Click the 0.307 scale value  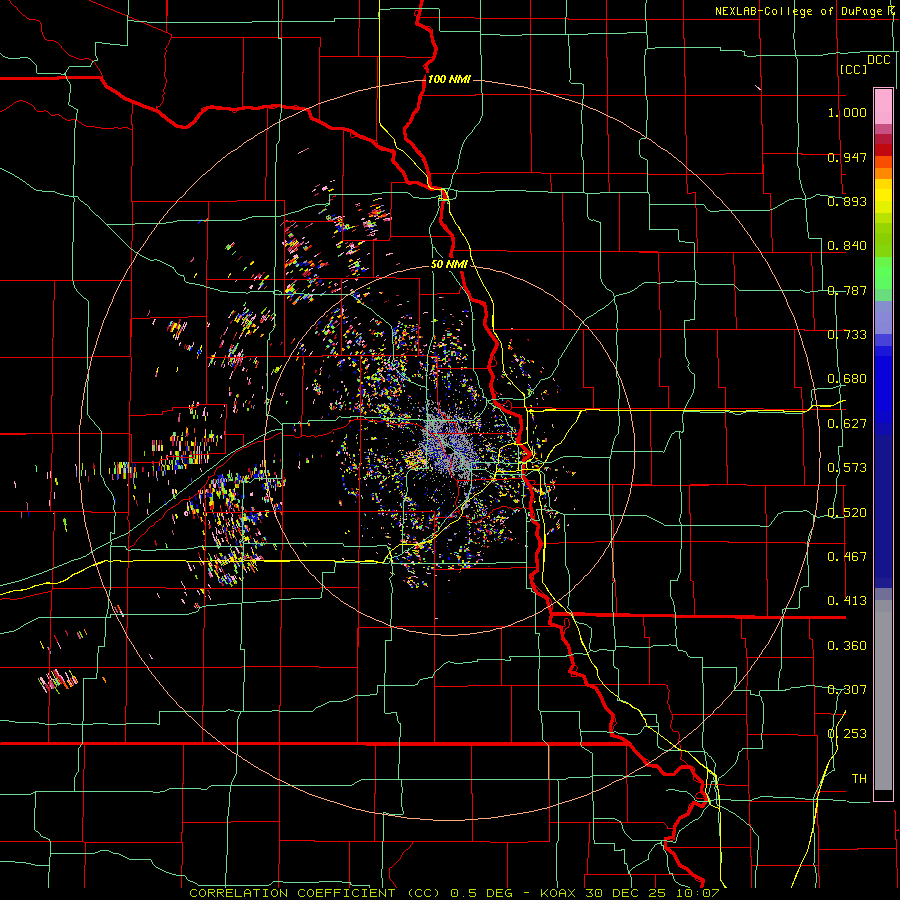coord(847,690)
